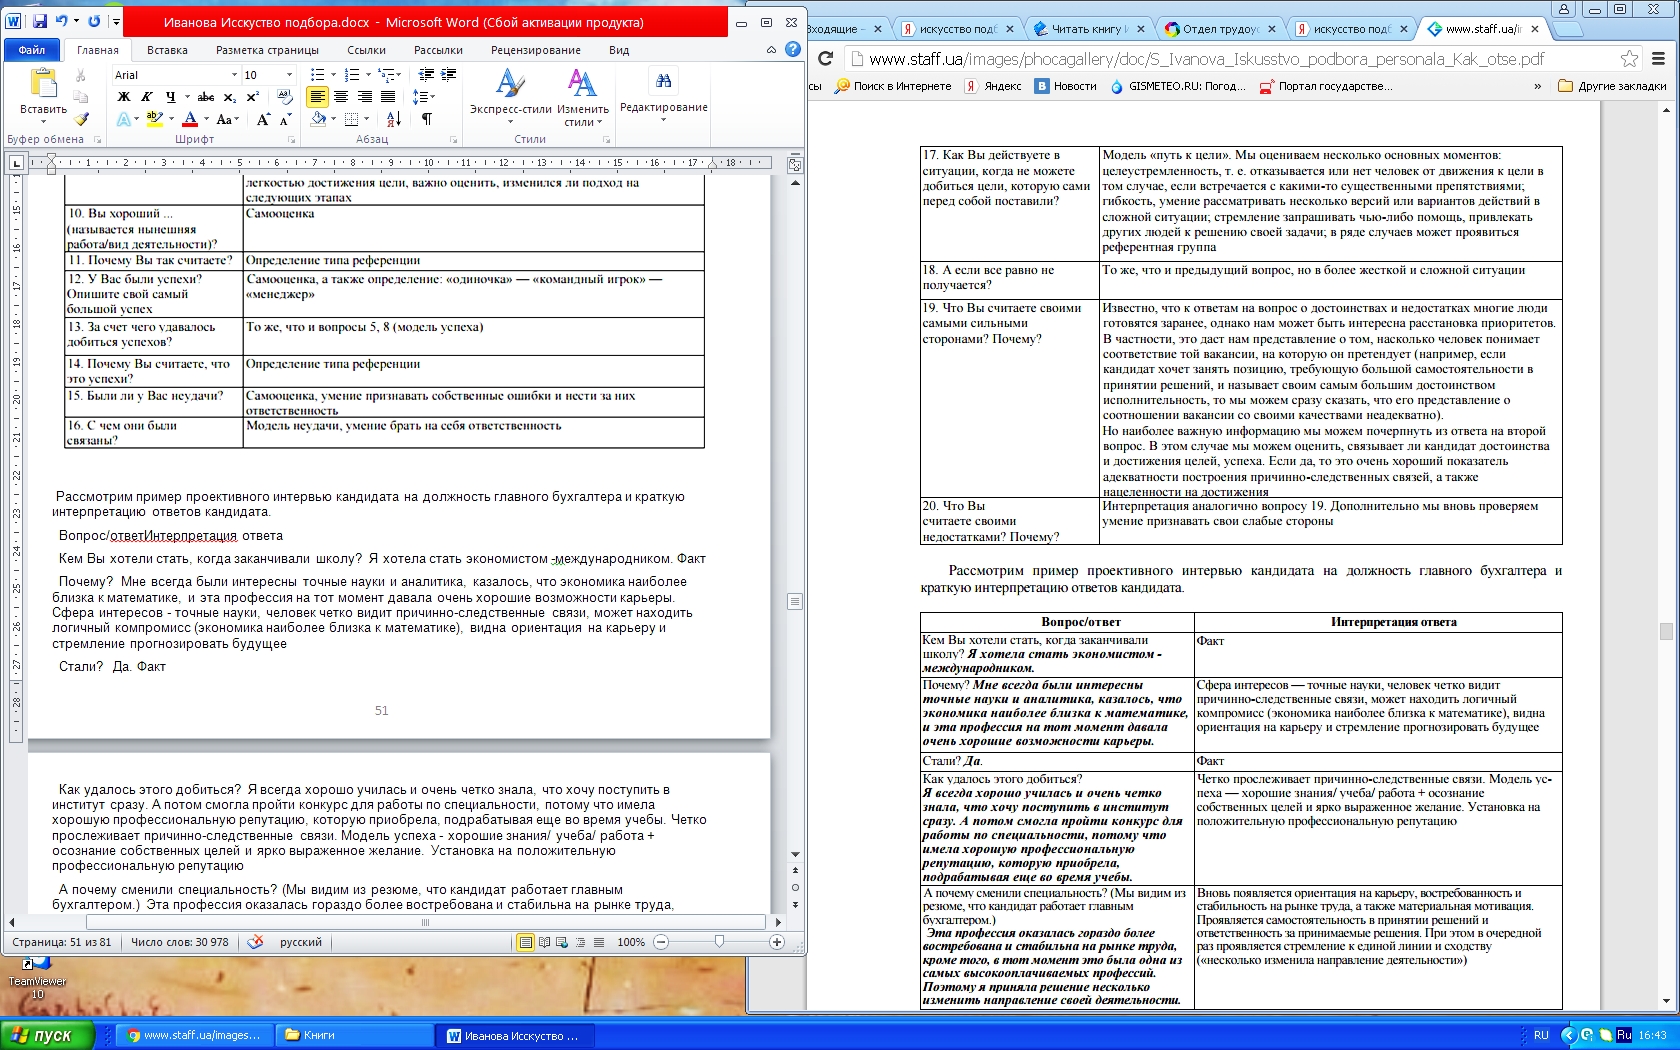Open Word Help with the question mark icon
The image size is (1680, 1050).
point(793,49)
